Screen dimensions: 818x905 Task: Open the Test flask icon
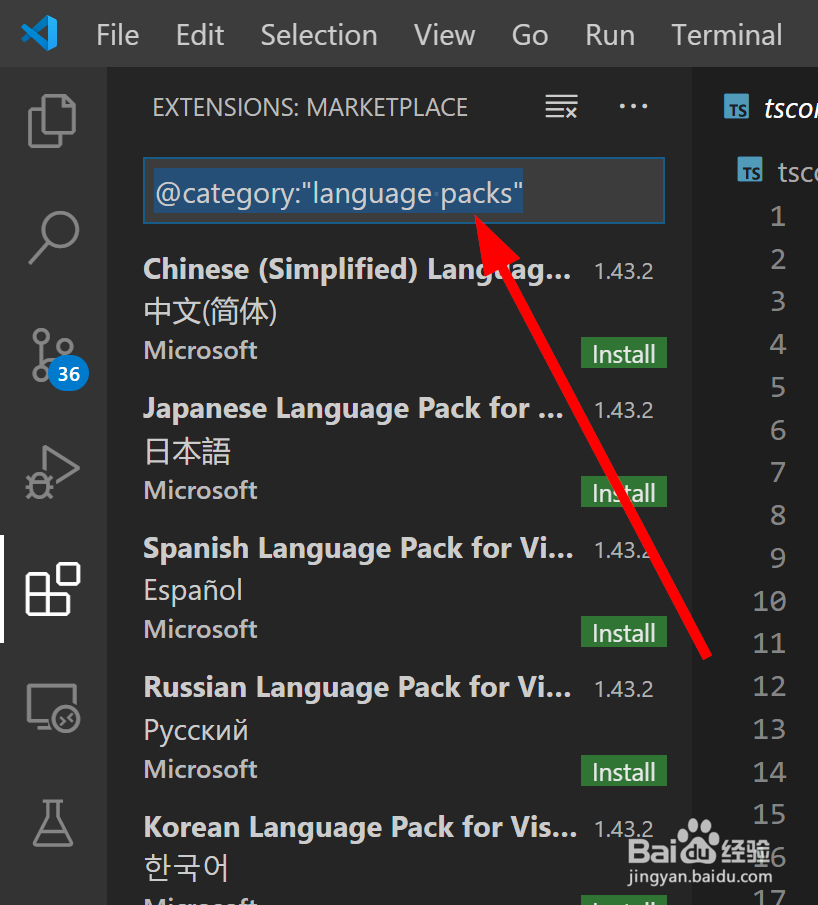(53, 823)
